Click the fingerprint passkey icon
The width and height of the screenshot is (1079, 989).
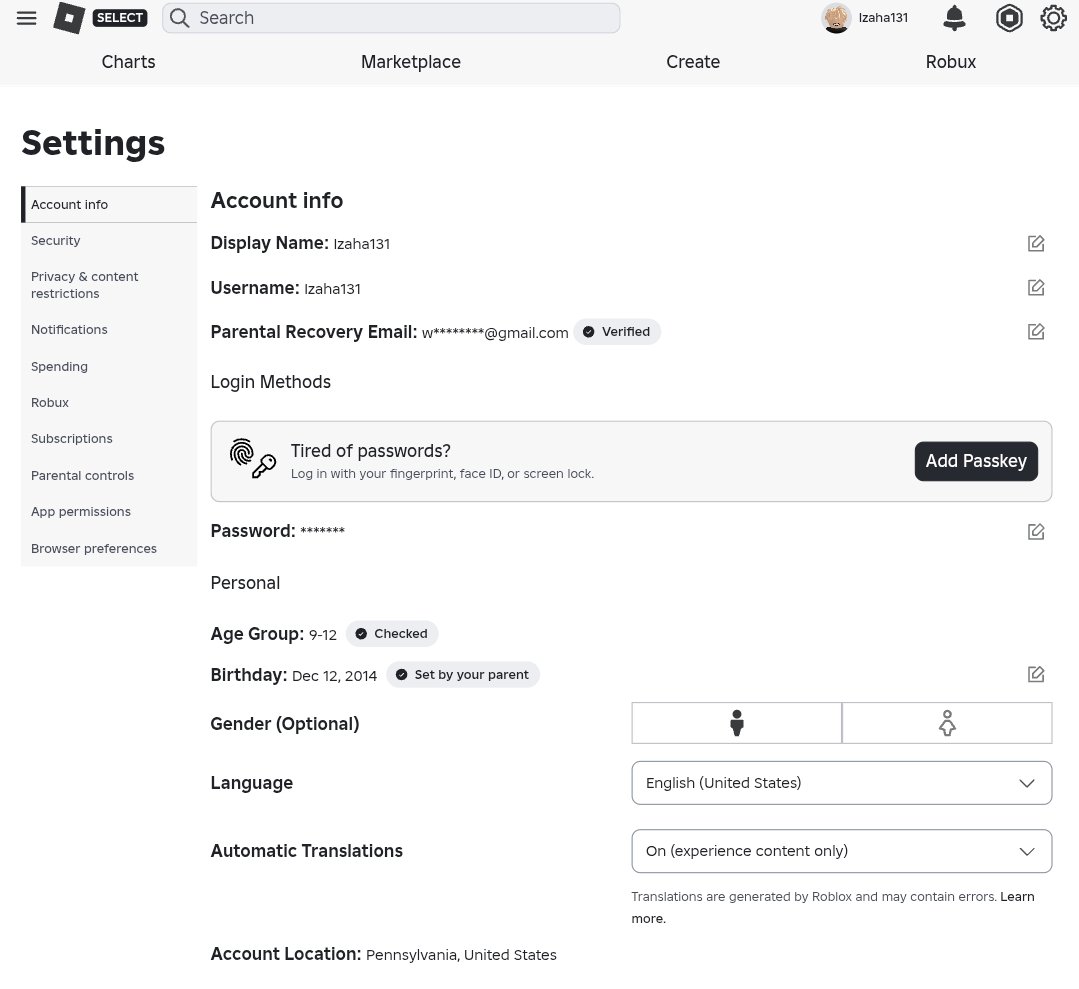253,458
